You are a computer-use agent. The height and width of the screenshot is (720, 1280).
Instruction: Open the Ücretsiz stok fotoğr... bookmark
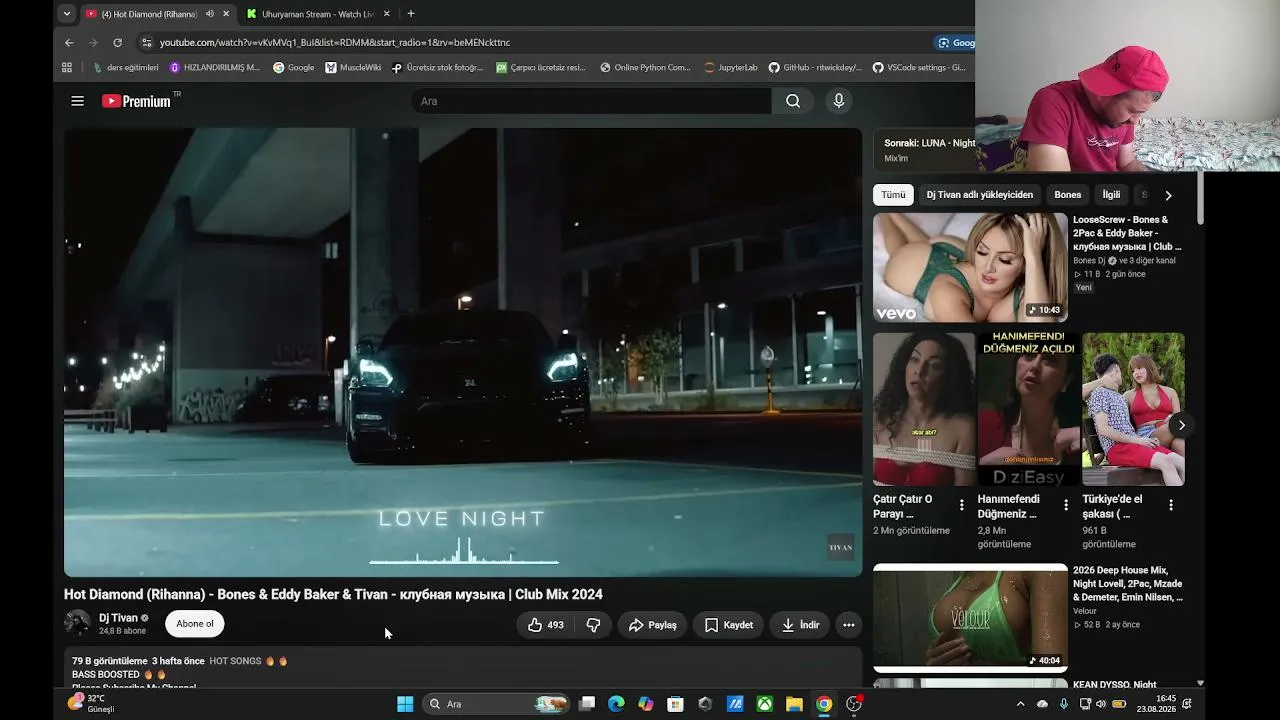tap(438, 68)
